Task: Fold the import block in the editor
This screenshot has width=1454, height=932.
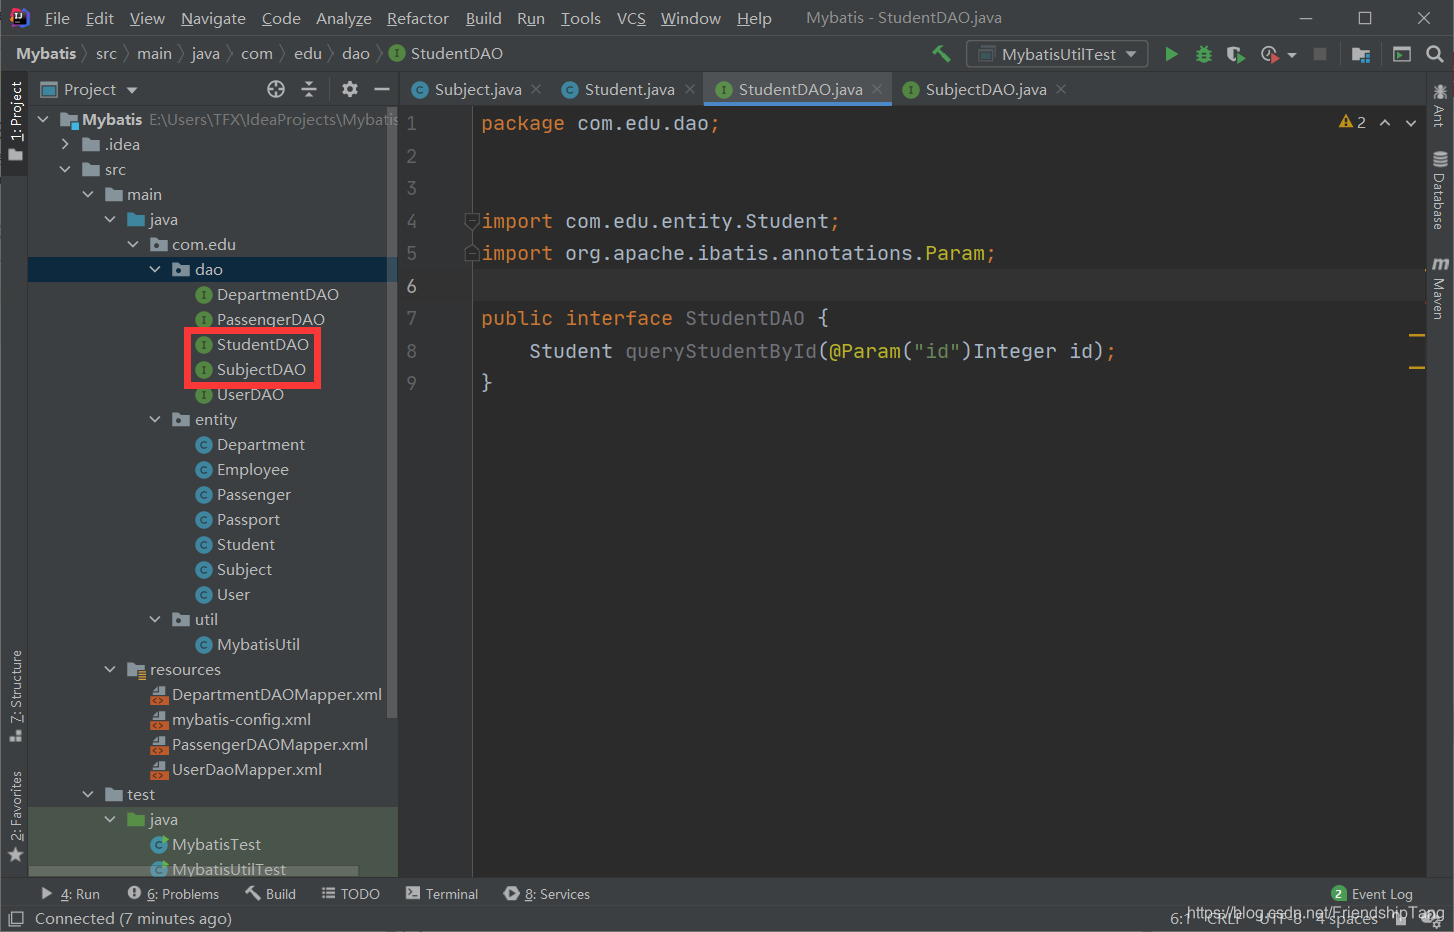Action: [x=471, y=221]
